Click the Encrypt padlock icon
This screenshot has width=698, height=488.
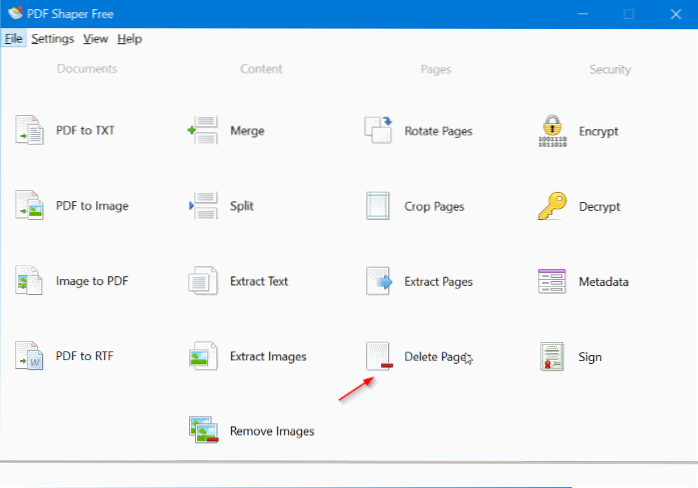(552, 130)
